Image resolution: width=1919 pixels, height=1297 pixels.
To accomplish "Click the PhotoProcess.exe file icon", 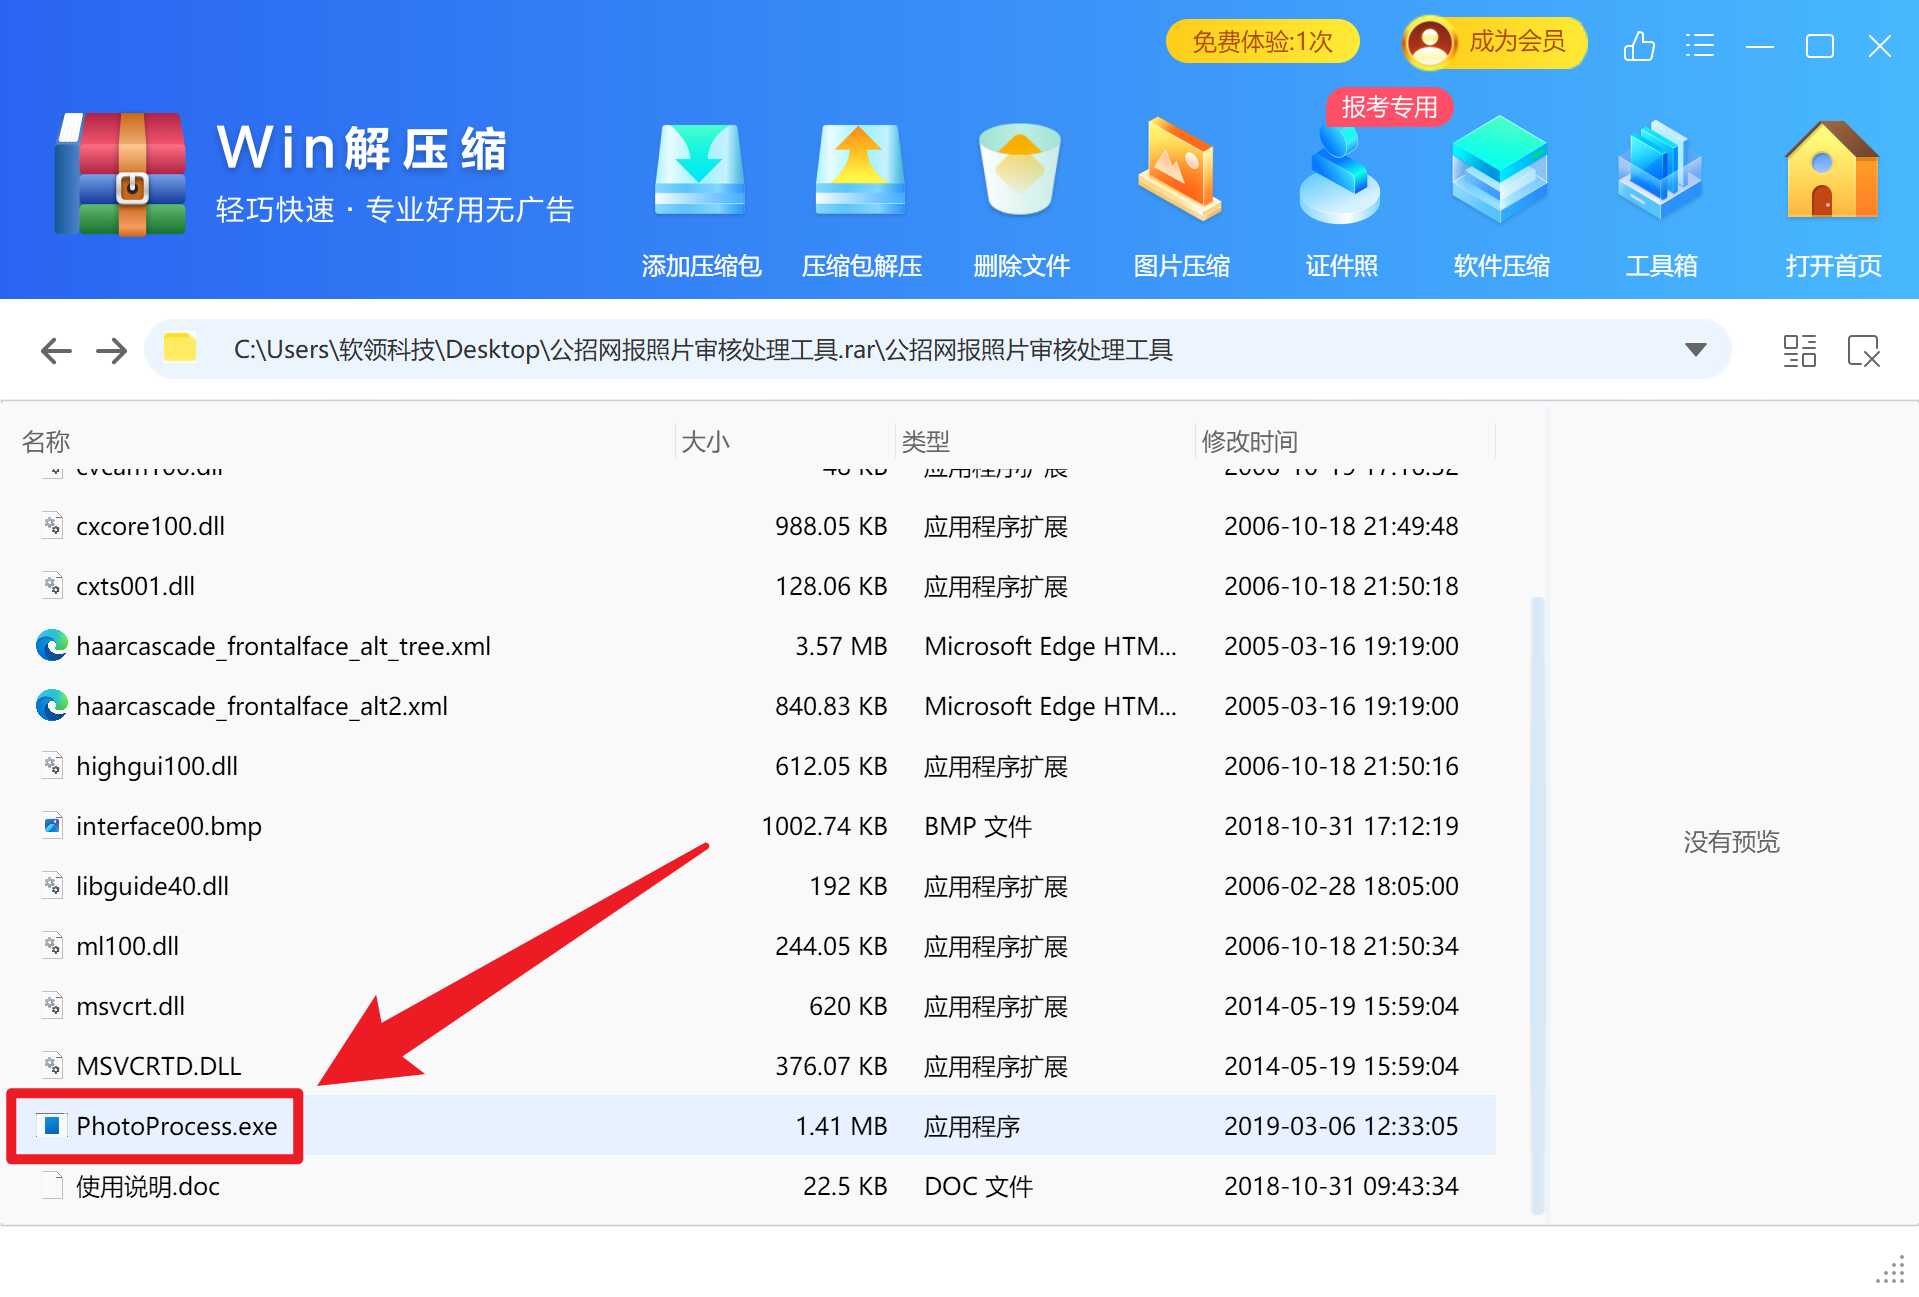I will (x=52, y=1126).
